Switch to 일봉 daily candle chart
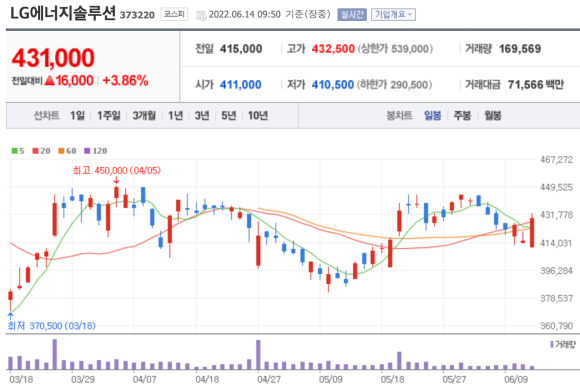The width and height of the screenshot is (580, 391). tap(433, 116)
